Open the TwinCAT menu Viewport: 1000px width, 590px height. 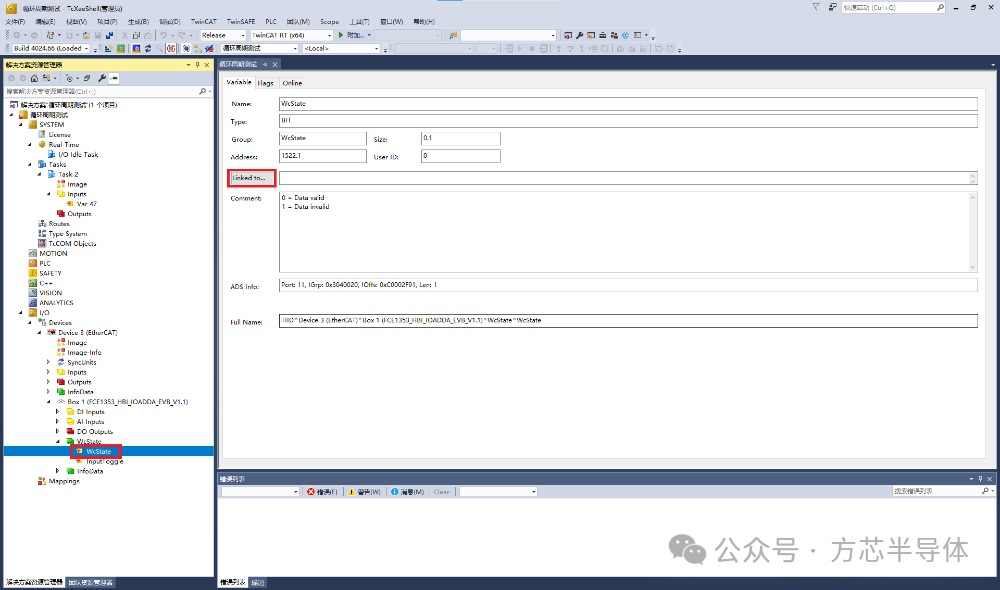pos(203,22)
